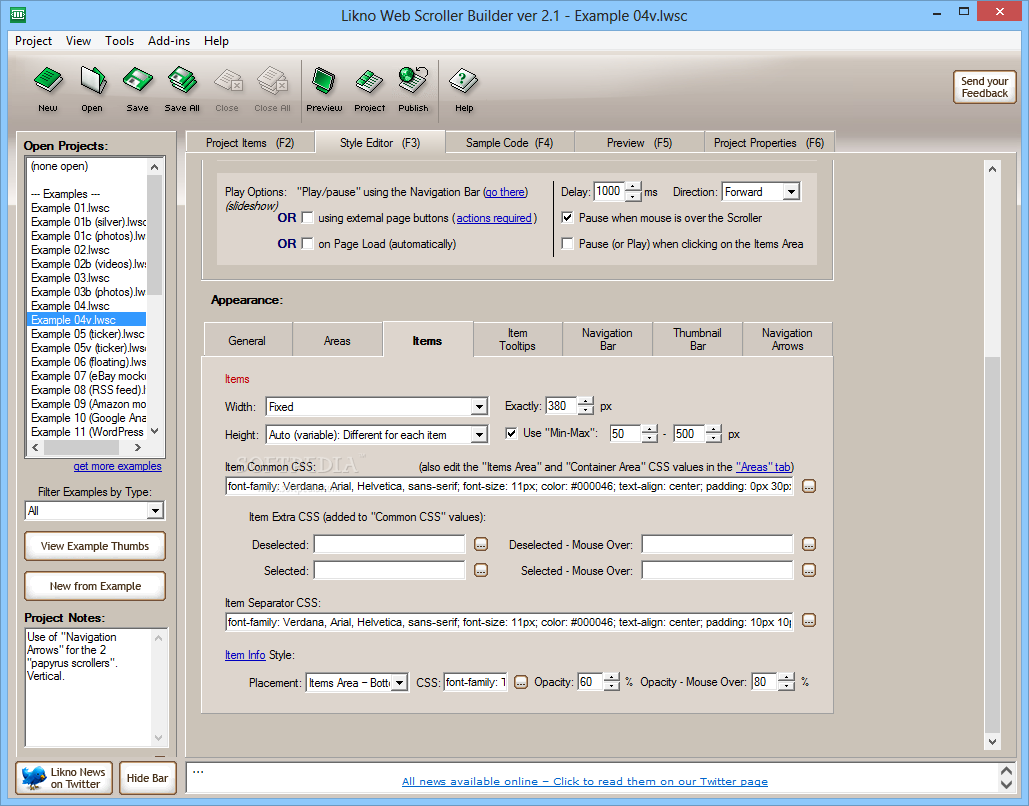
Task: Open the Project toolbar icon
Action: (369, 89)
